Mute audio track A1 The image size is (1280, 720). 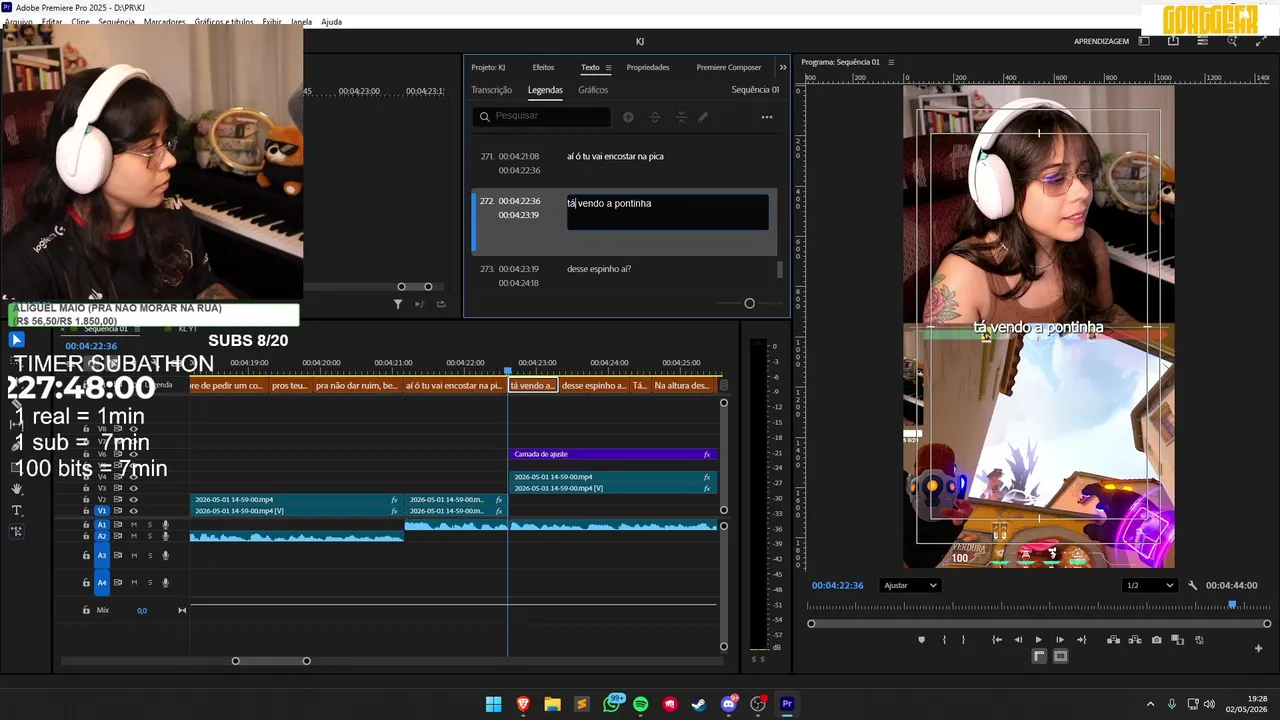tap(133, 525)
